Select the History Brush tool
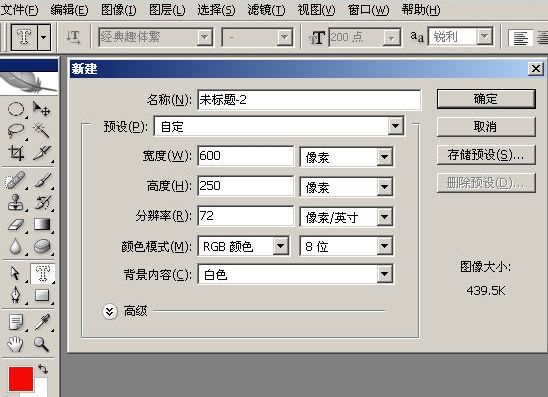 tap(42, 202)
